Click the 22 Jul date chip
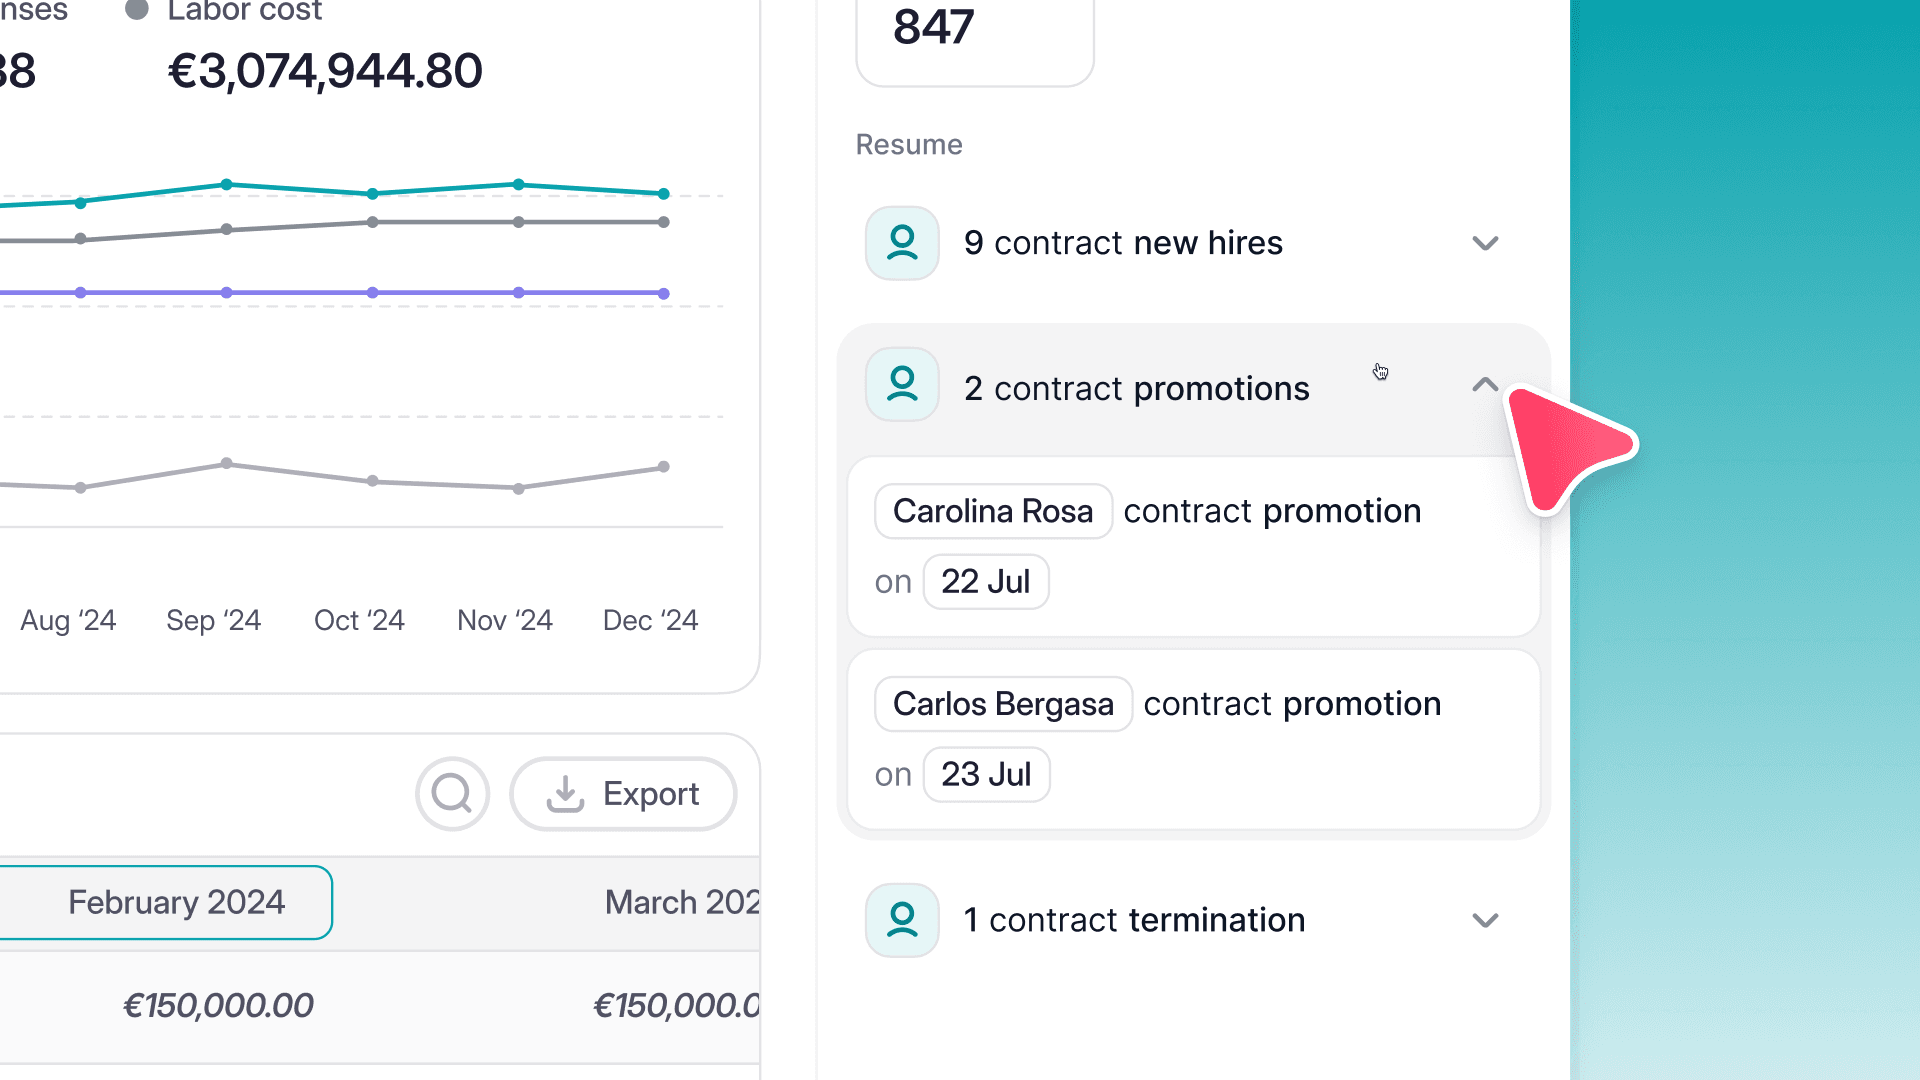This screenshot has width=1920, height=1080. [986, 581]
